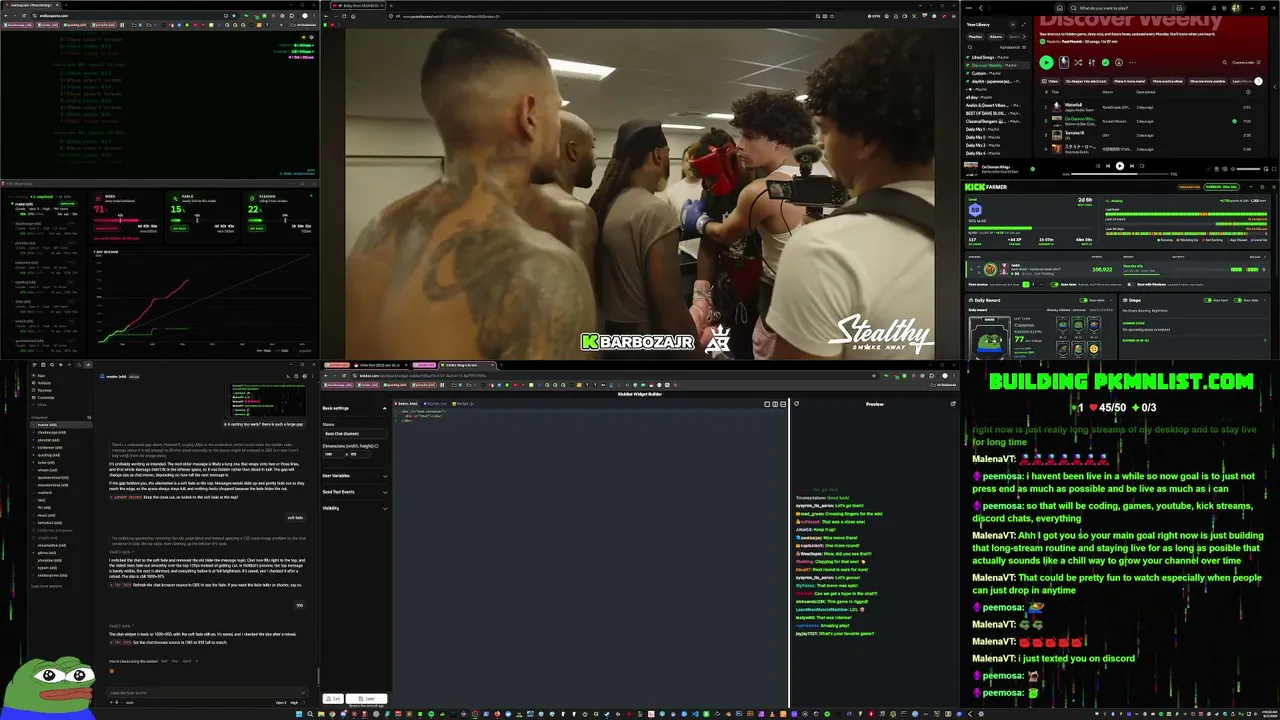This screenshot has width=1280, height=720.
Task: Click big green Play button in Discover Weekly
Action: [1046, 62]
